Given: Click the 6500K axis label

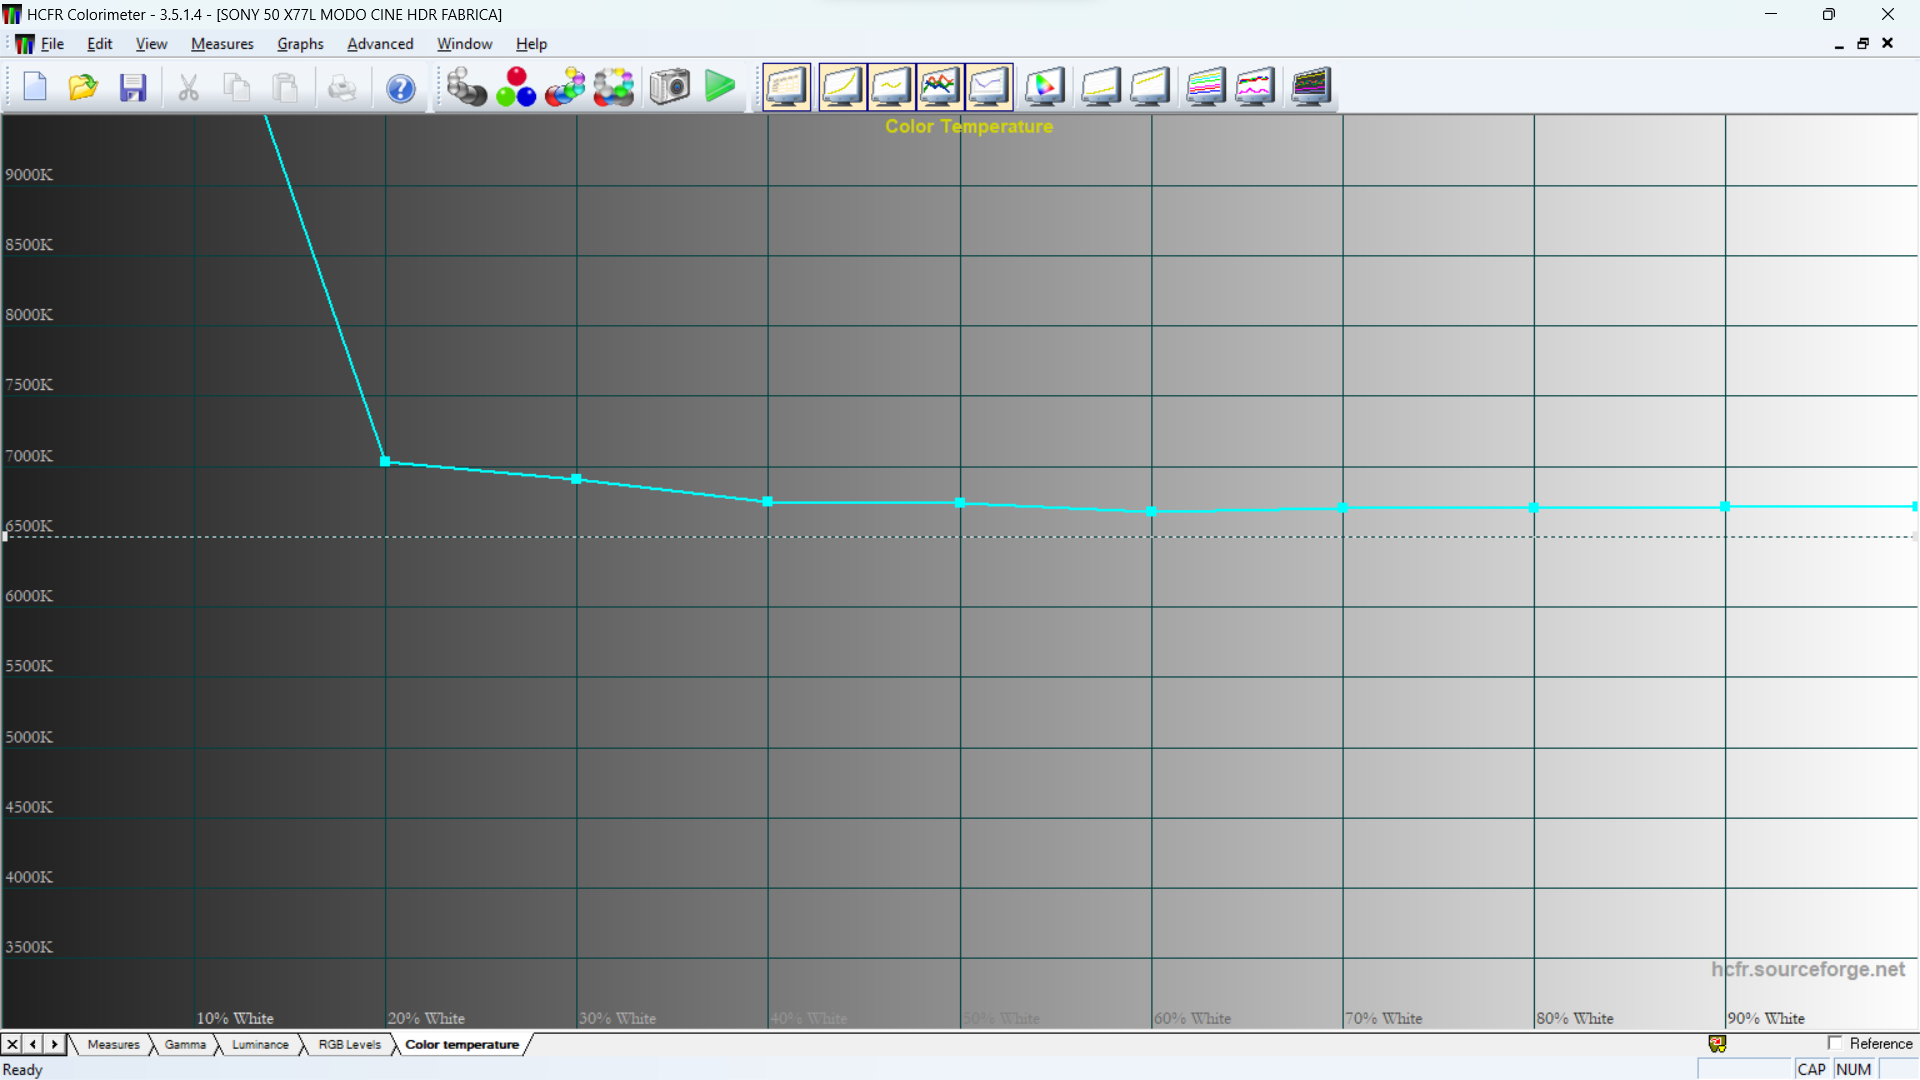Looking at the screenshot, I should tap(29, 526).
